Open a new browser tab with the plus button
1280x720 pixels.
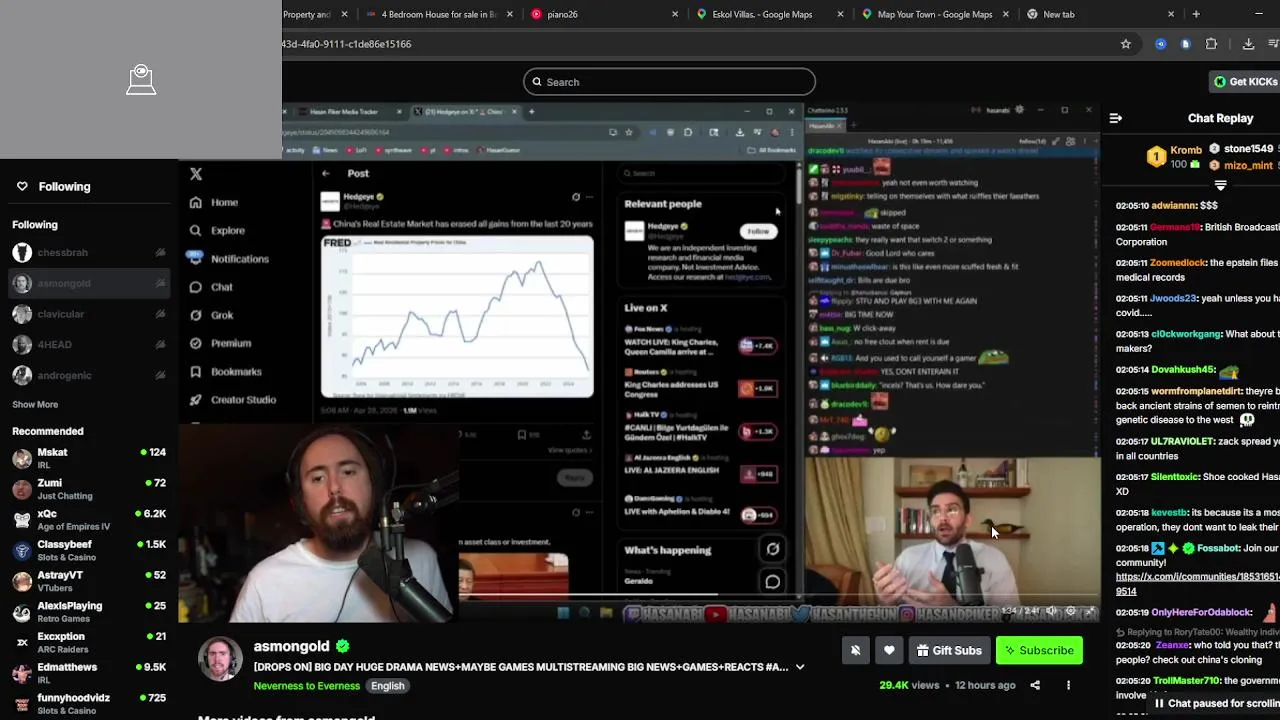[1196, 14]
